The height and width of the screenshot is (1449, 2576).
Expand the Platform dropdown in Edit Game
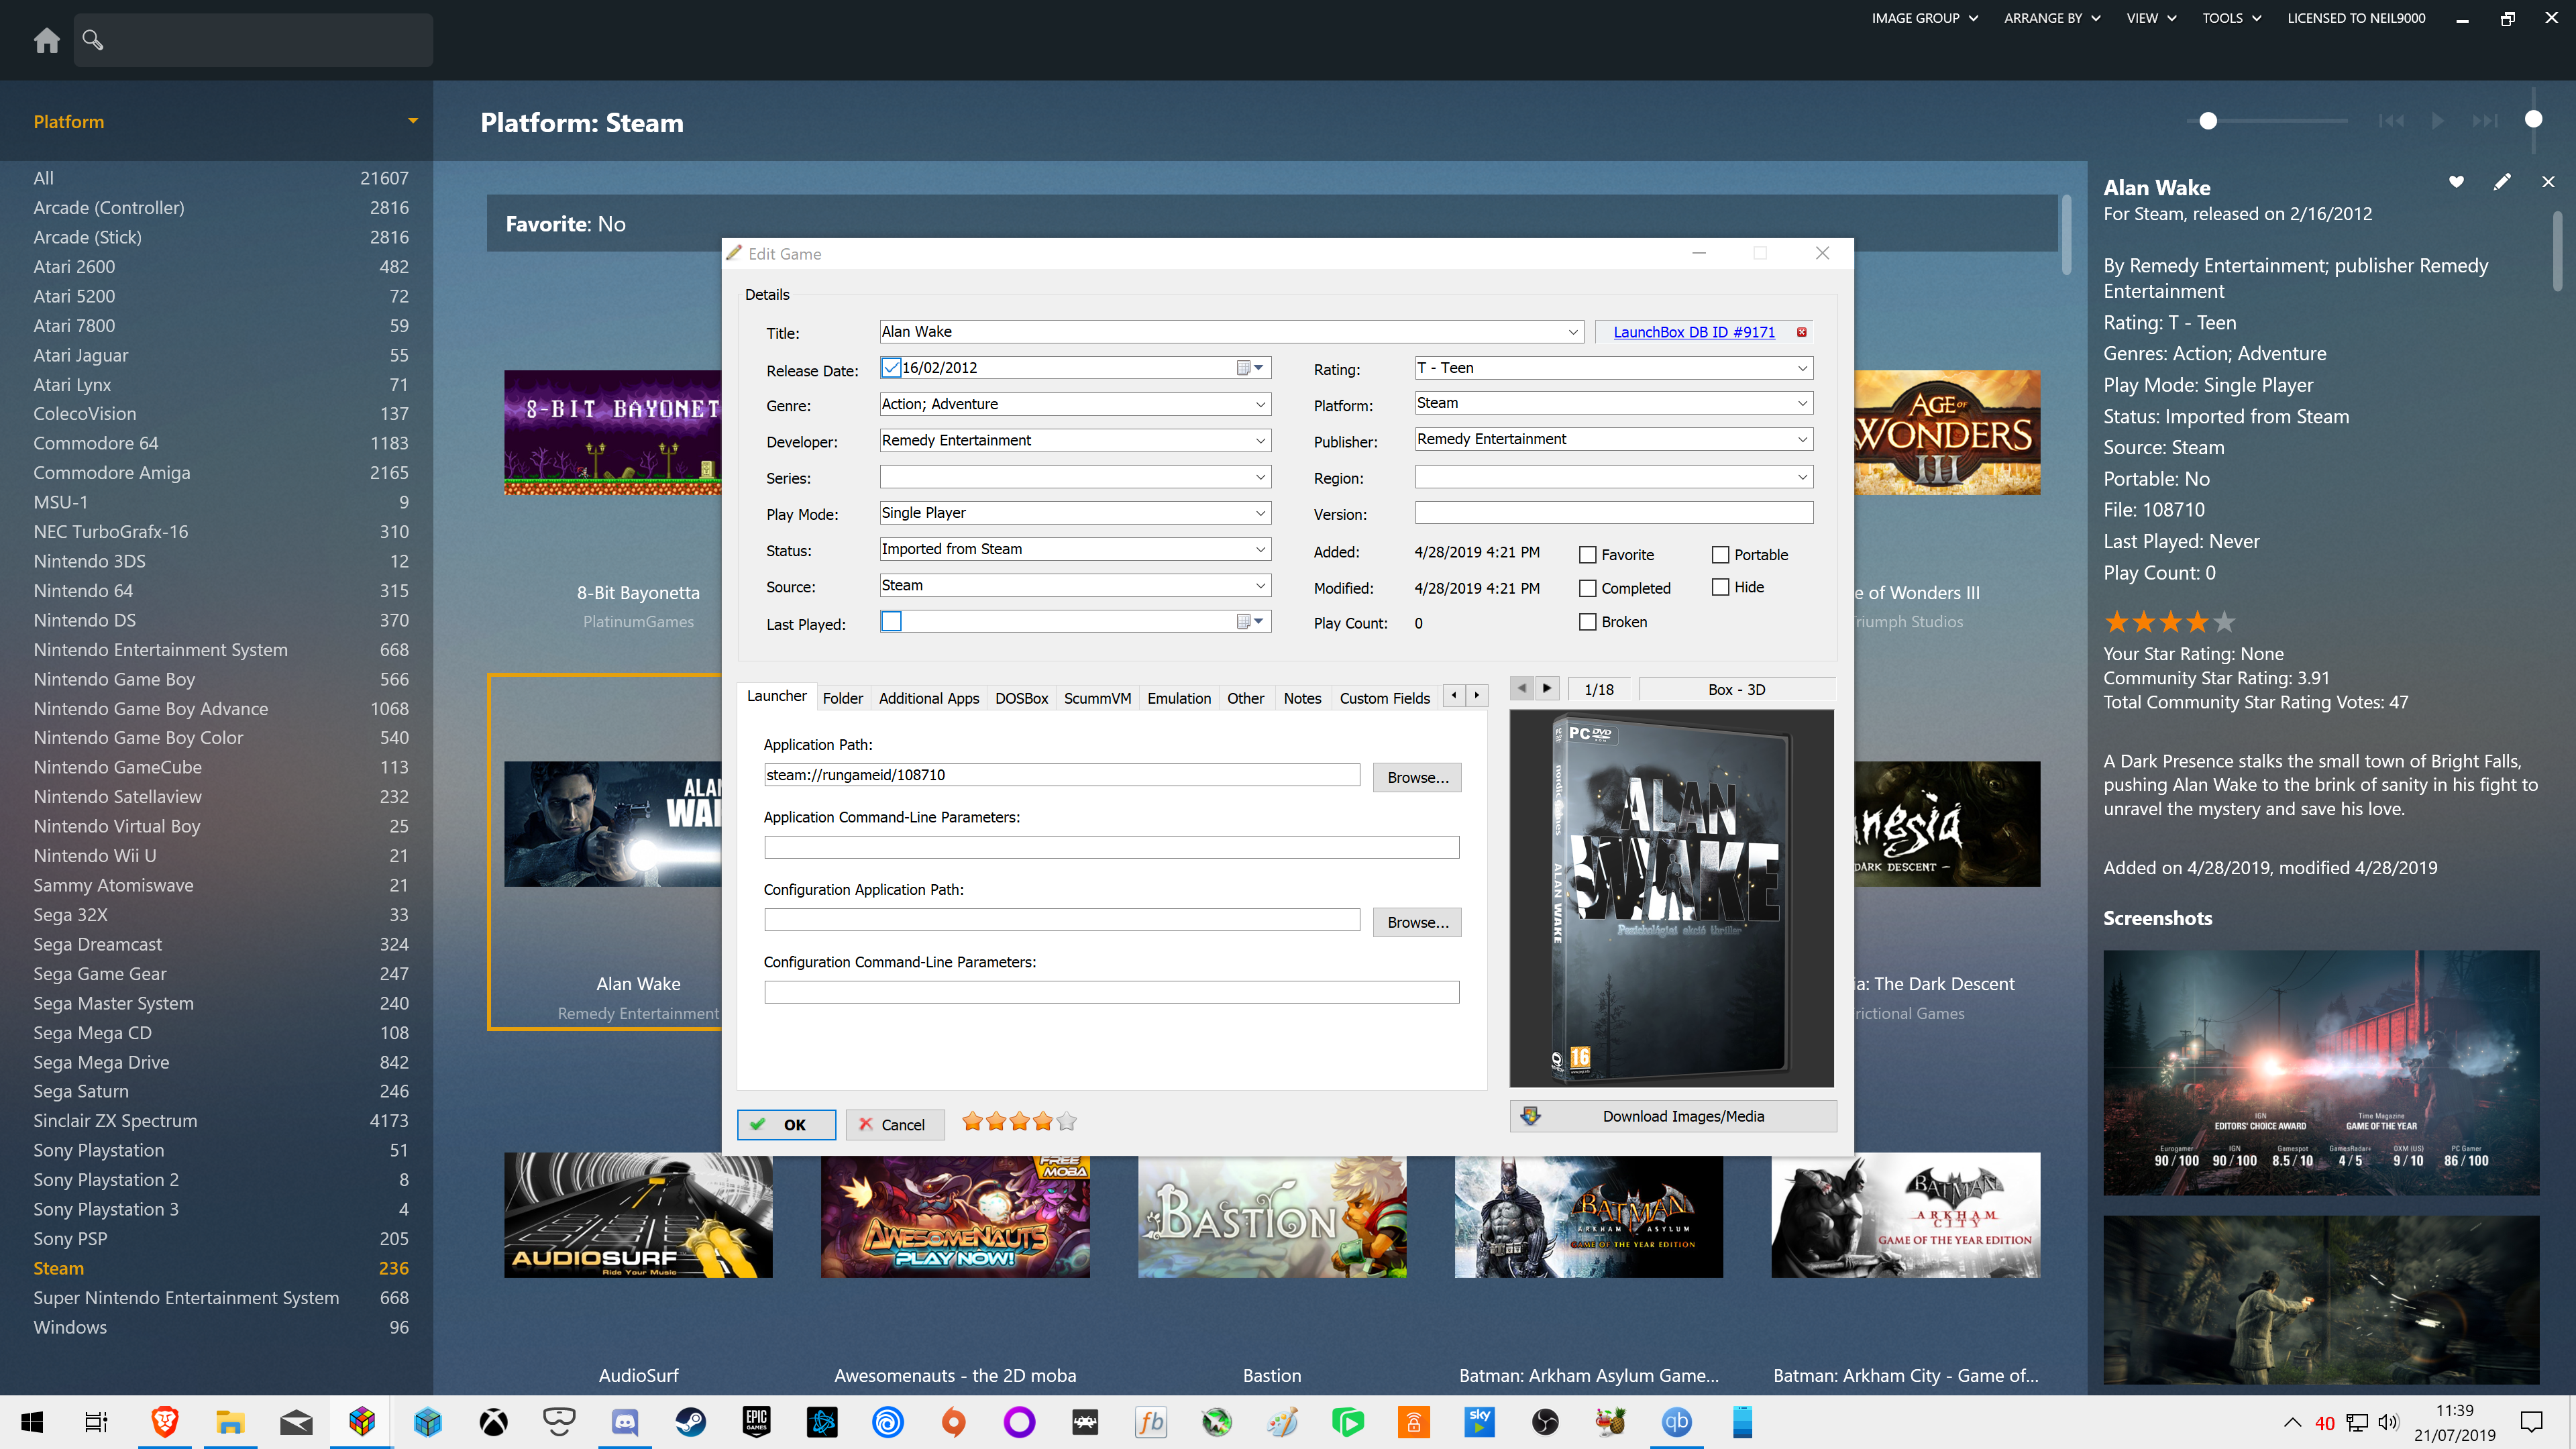pos(1802,403)
